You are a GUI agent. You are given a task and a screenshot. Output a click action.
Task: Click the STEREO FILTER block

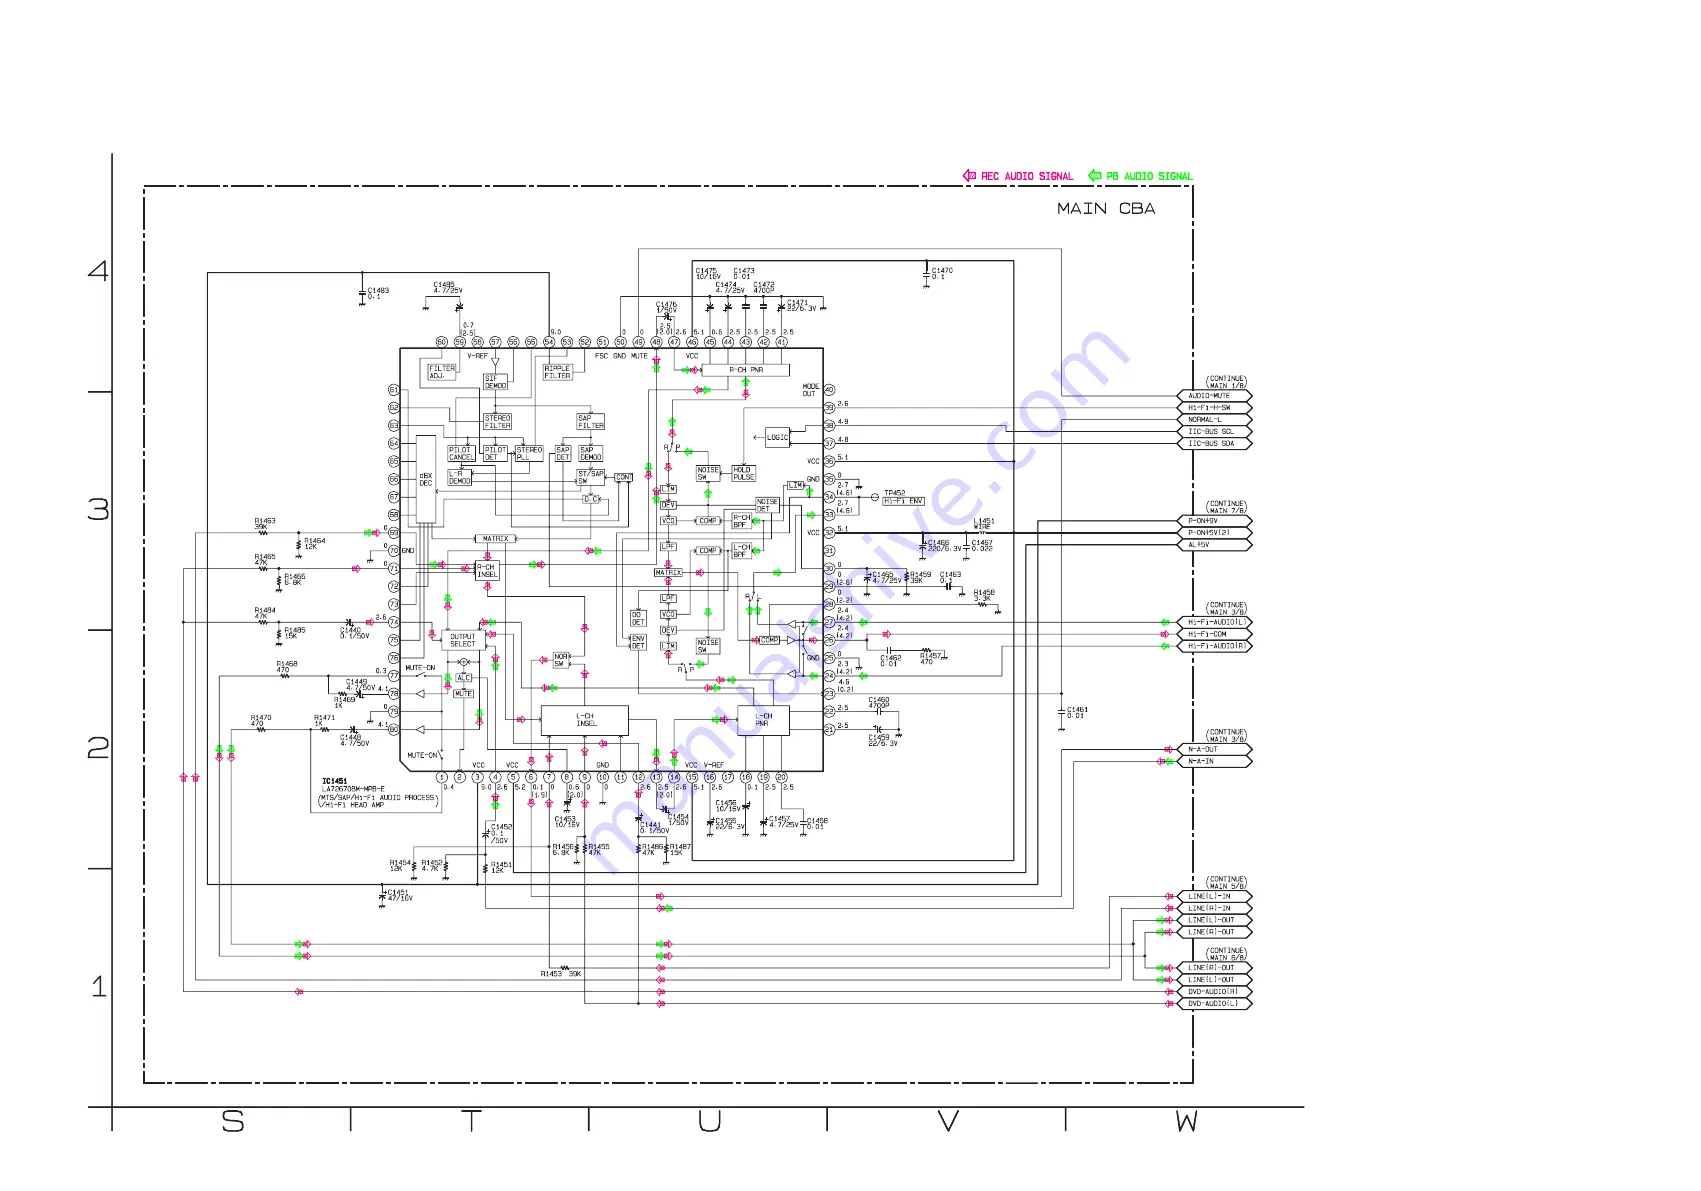(x=497, y=422)
